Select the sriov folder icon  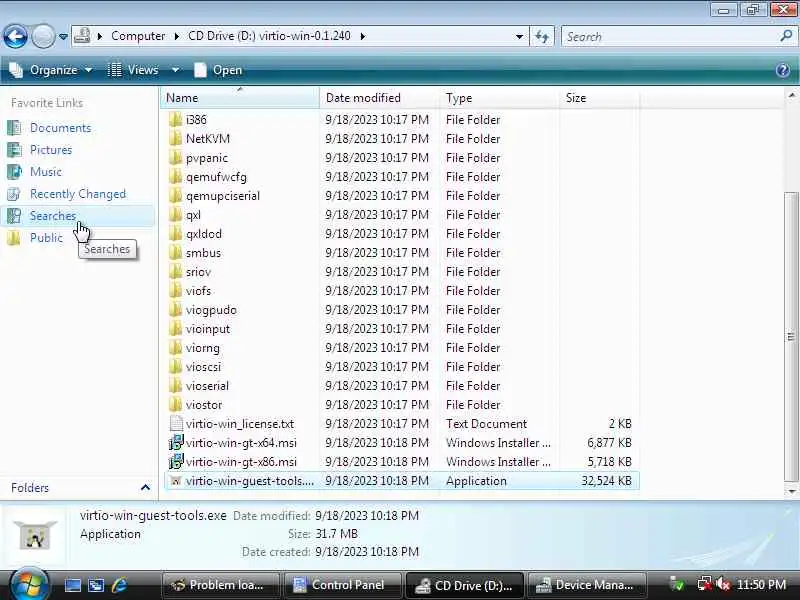[176, 271]
